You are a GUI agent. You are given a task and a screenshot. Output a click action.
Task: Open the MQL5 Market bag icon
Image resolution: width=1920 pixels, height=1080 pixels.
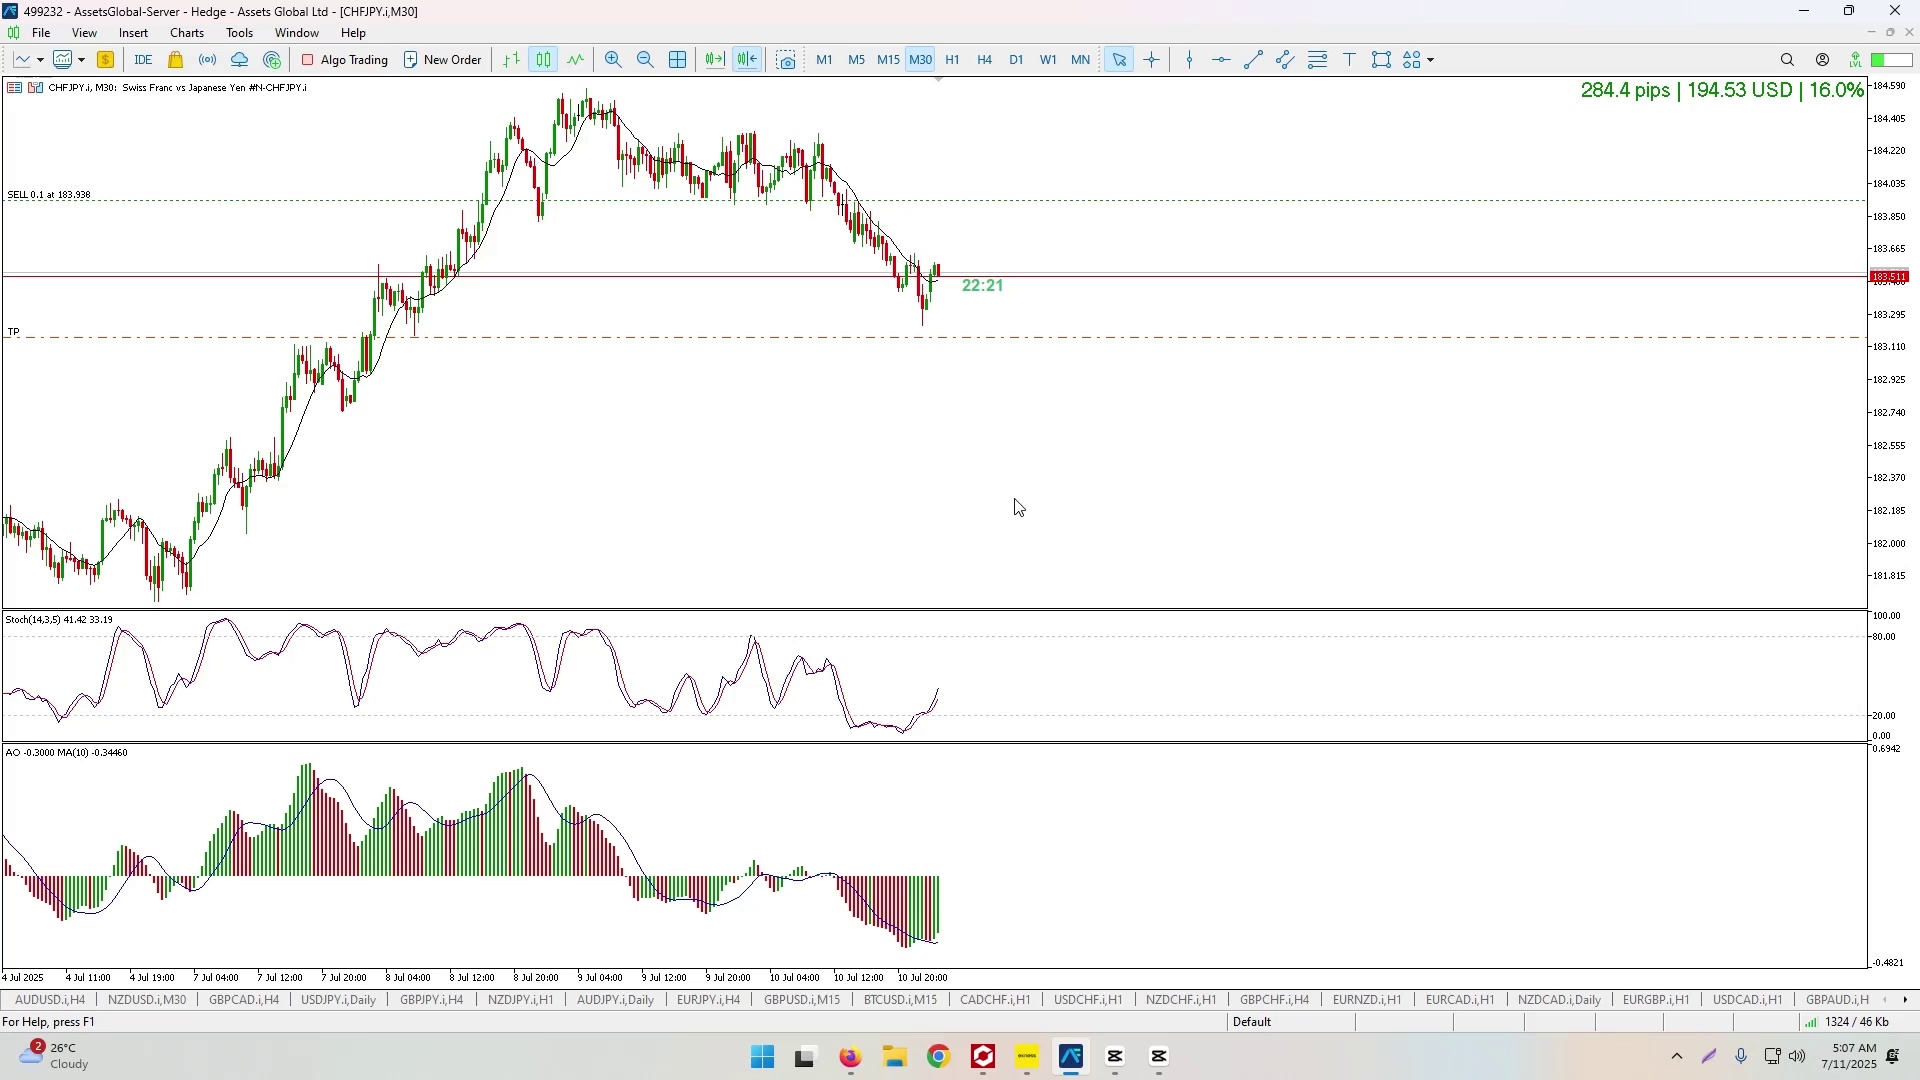point(176,60)
